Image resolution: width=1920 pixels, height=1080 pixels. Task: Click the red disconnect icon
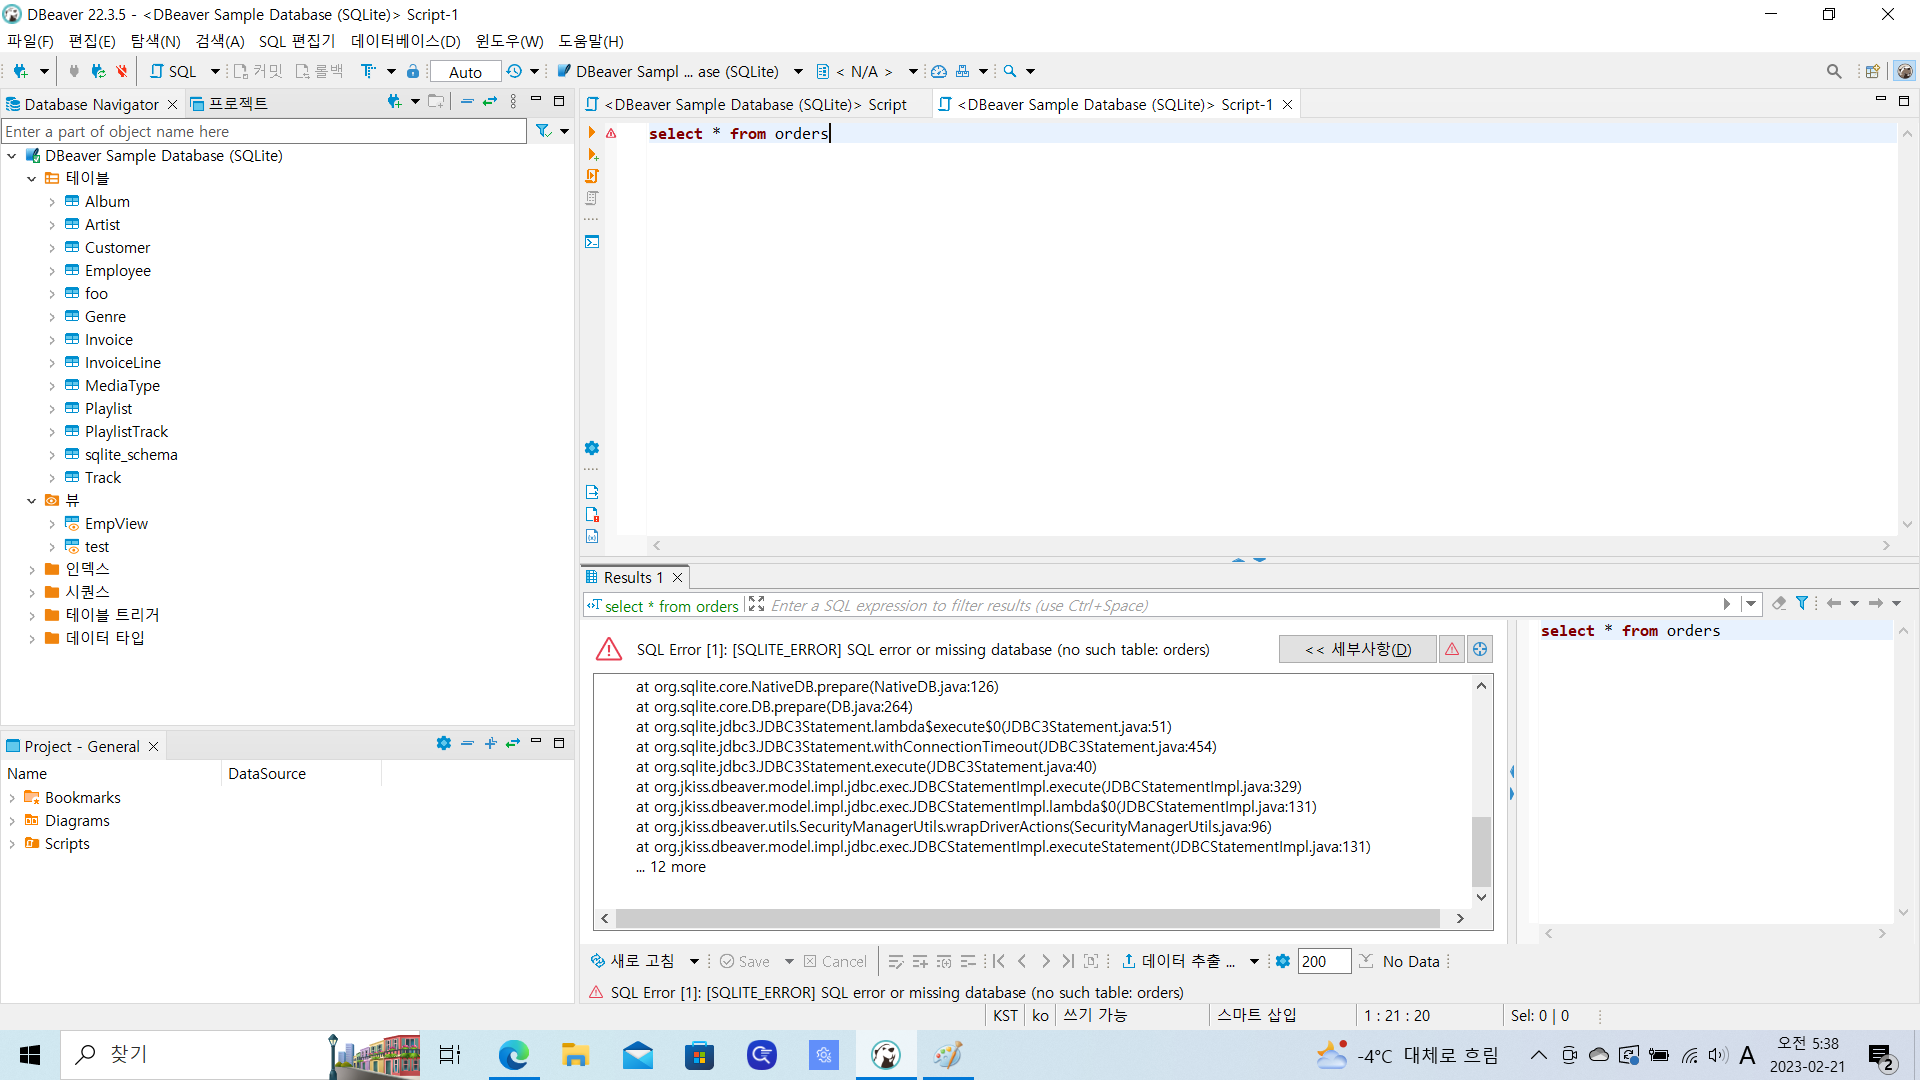pos(122,71)
